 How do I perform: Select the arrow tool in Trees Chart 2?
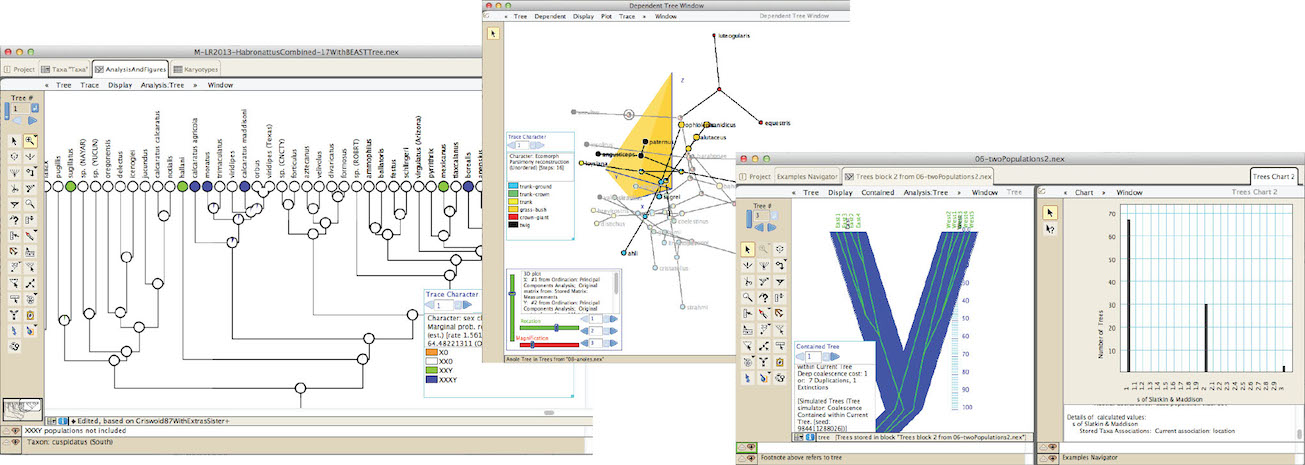click(x=1051, y=212)
